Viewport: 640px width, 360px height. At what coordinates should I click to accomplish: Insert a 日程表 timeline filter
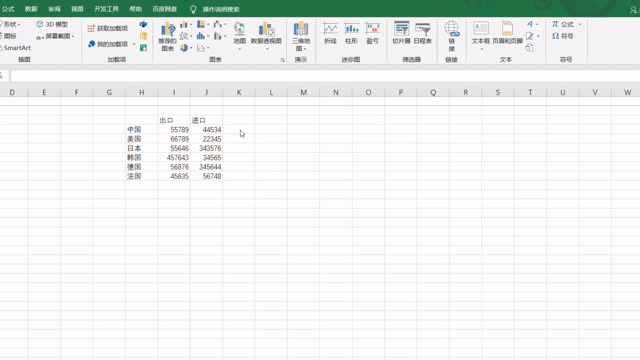[x=422, y=33]
